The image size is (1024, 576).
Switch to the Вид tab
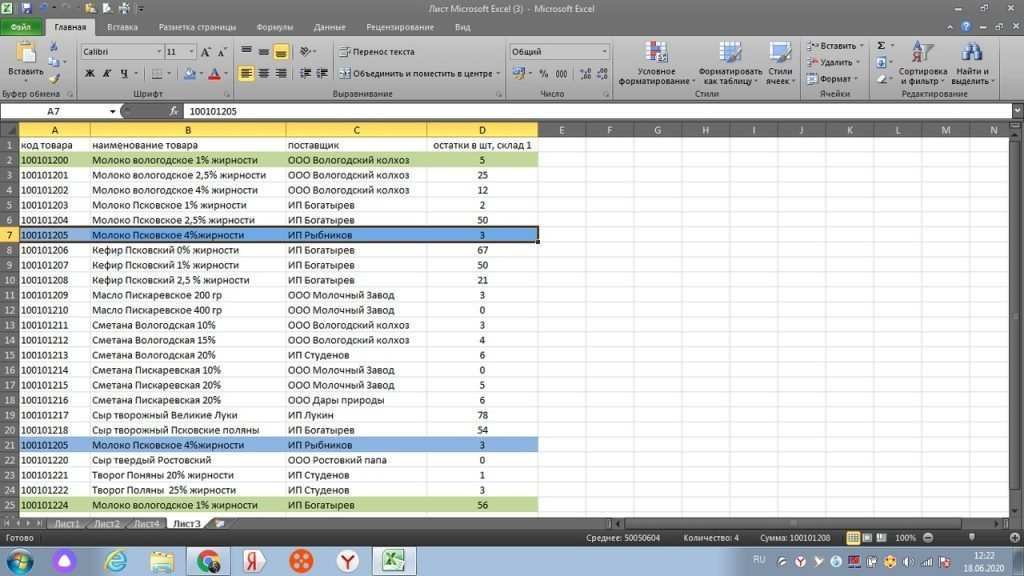[x=462, y=27]
